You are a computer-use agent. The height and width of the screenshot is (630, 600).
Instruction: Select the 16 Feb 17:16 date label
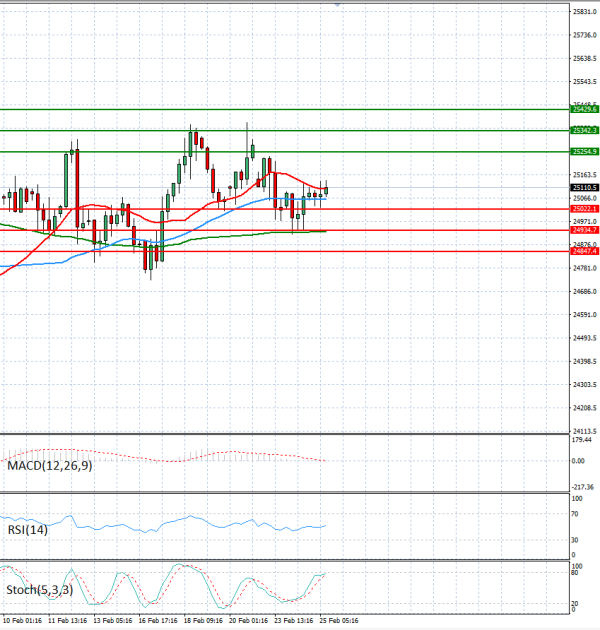coord(158,622)
